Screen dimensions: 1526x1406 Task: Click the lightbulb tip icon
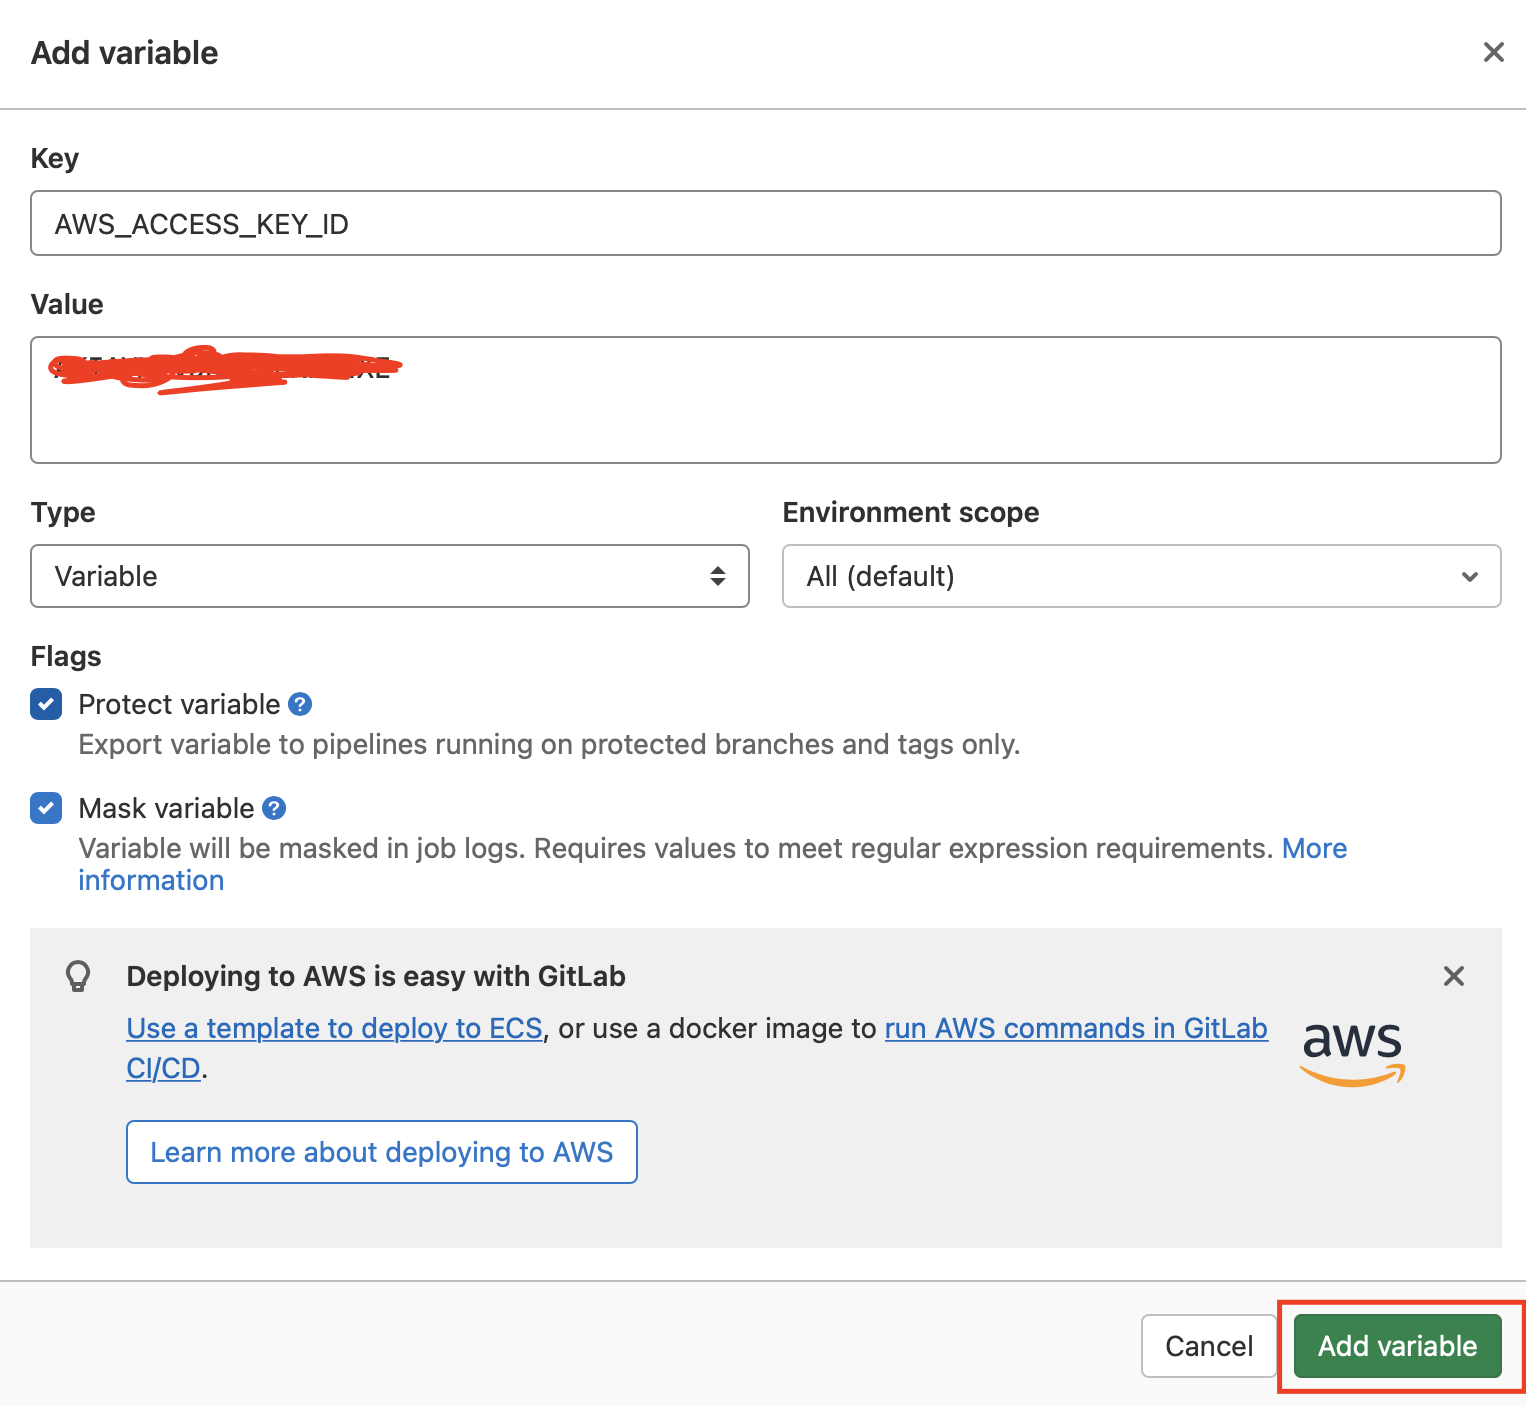(x=78, y=976)
